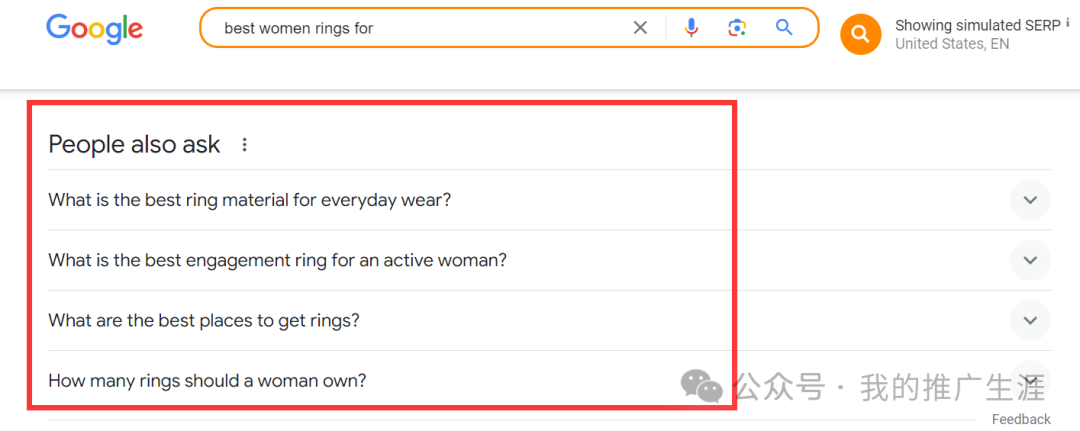The height and width of the screenshot is (431, 1080).
Task: Click 'How many rings should a woman own?'
Action: coord(207,381)
